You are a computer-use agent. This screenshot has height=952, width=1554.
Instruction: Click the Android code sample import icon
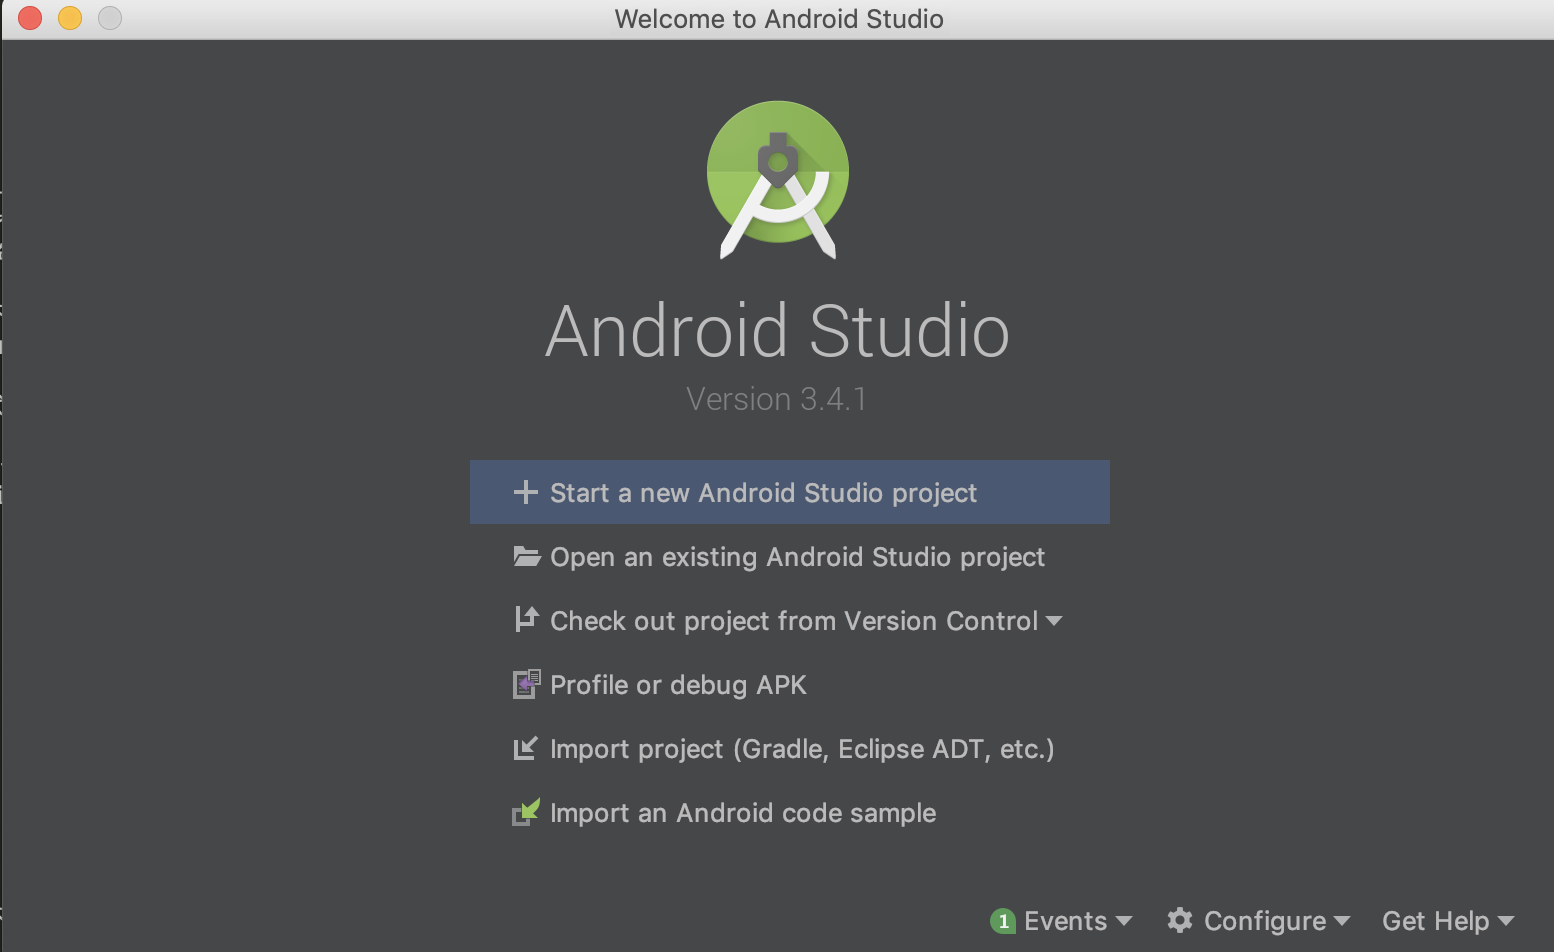(x=526, y=812)
